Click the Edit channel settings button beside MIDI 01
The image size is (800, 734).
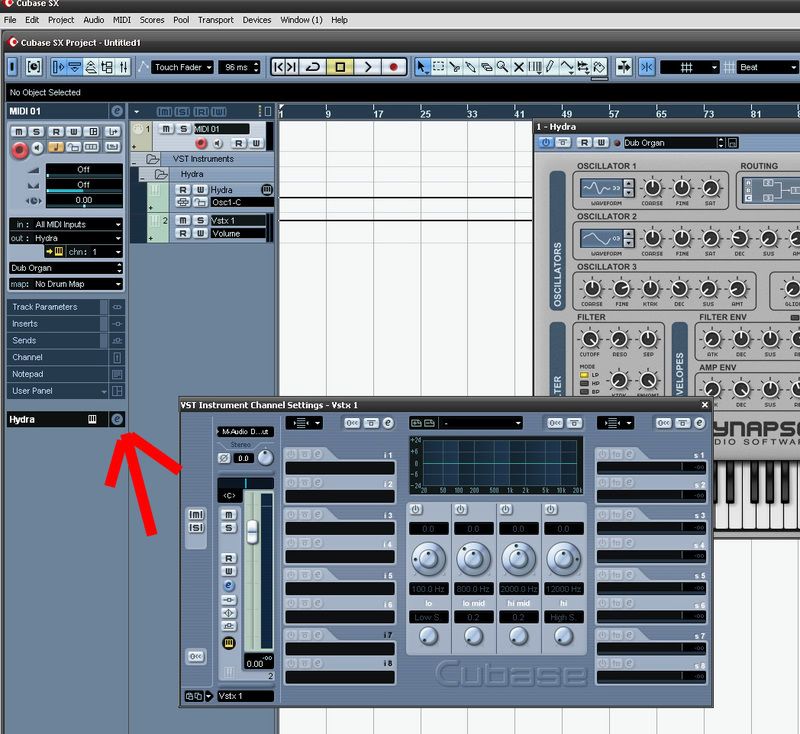pos(117,111)
